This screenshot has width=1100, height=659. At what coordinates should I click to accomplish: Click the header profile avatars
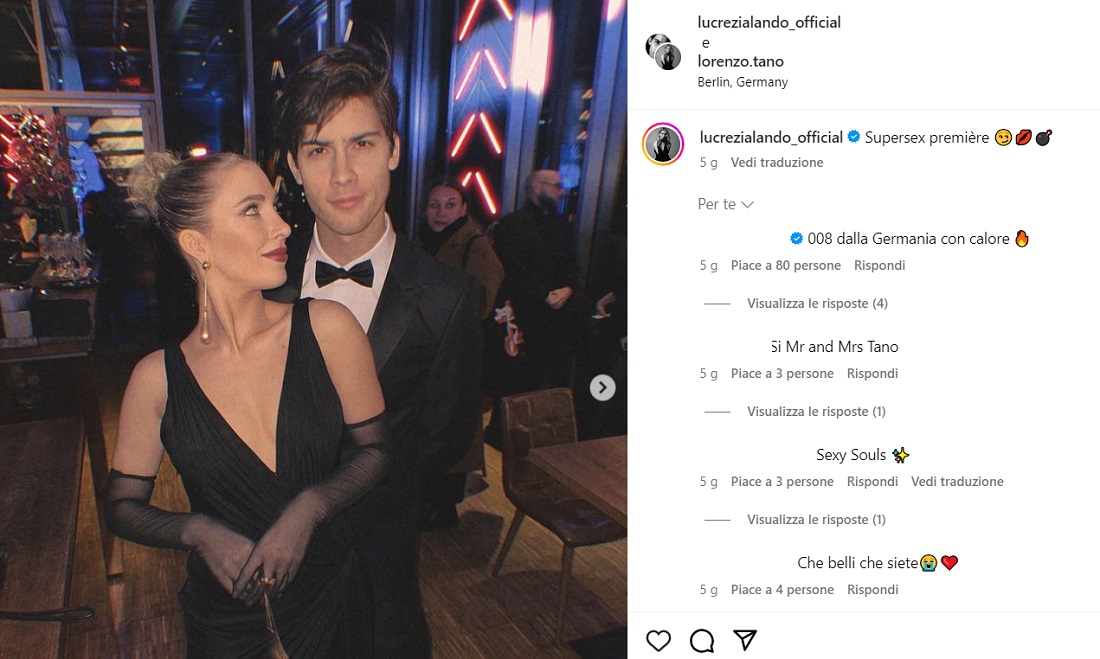[x=663, y=51]
